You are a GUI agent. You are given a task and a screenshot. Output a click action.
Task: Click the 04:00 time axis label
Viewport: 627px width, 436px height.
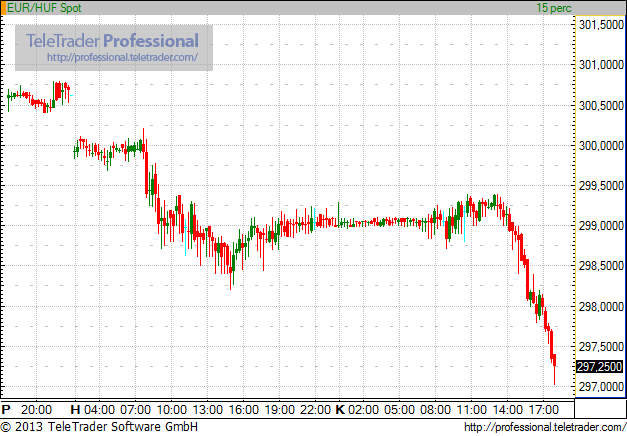coord(99,410)
